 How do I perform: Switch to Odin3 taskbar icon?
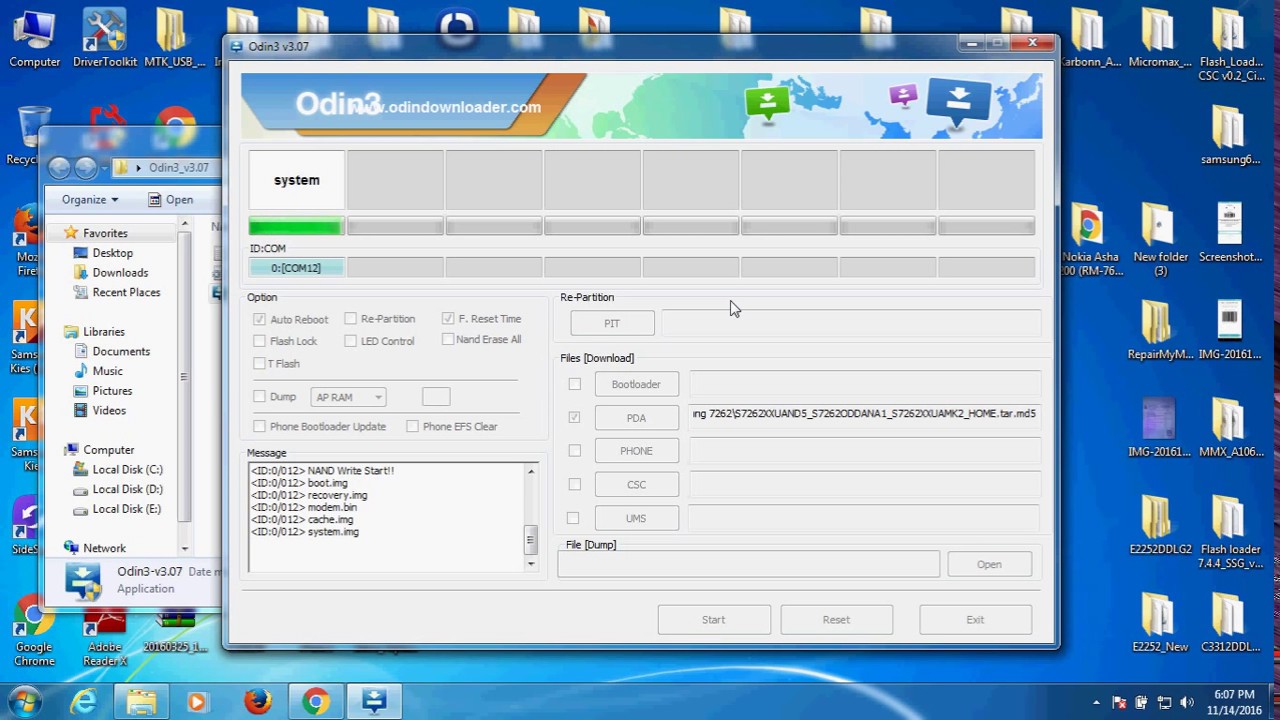coord(374,702)
